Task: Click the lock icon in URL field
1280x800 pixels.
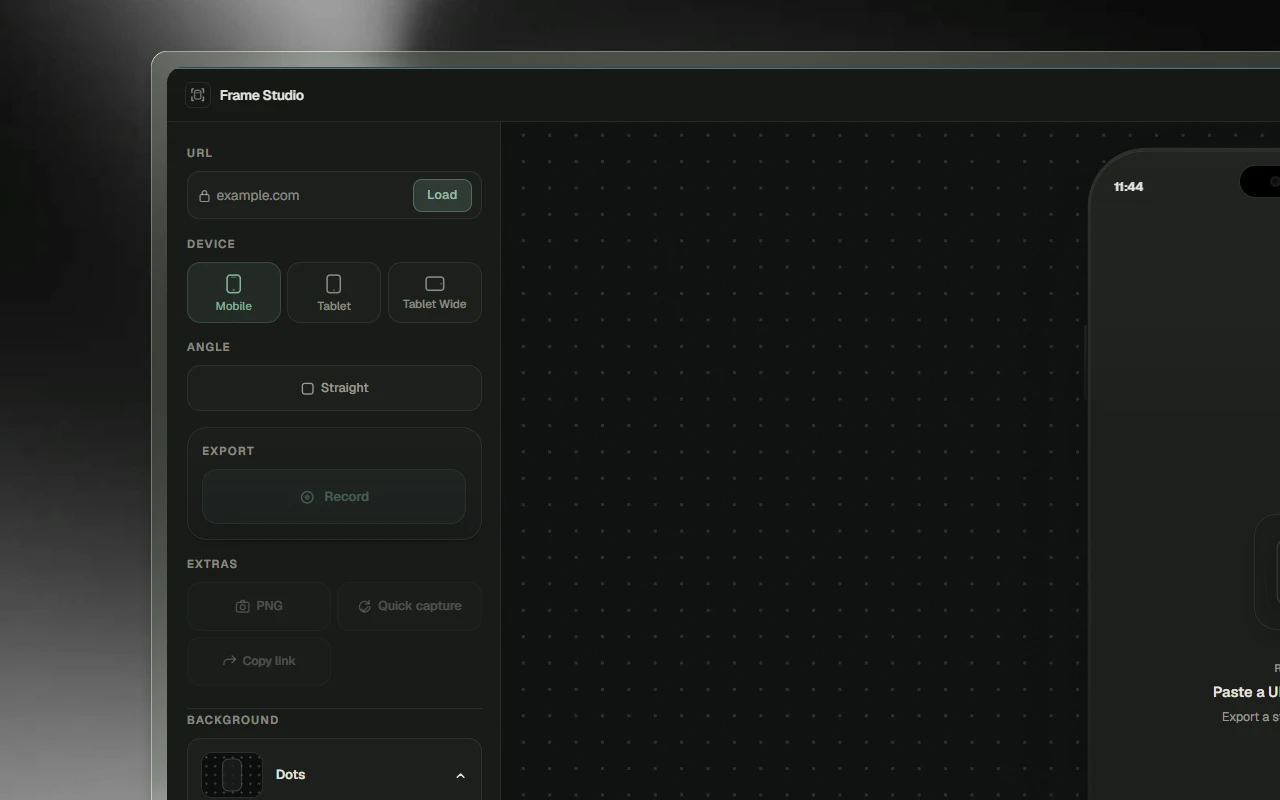Action: pos(204,196)
